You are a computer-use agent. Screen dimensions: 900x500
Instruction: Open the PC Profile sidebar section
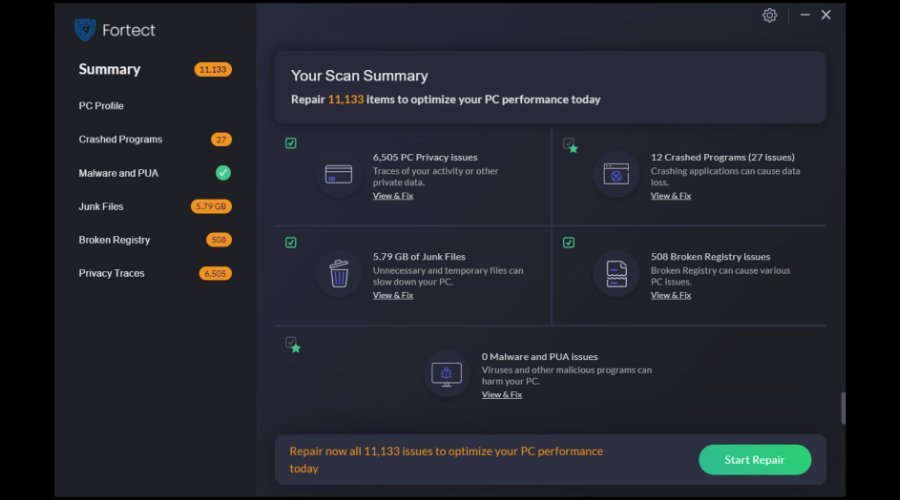pos(102,106)
